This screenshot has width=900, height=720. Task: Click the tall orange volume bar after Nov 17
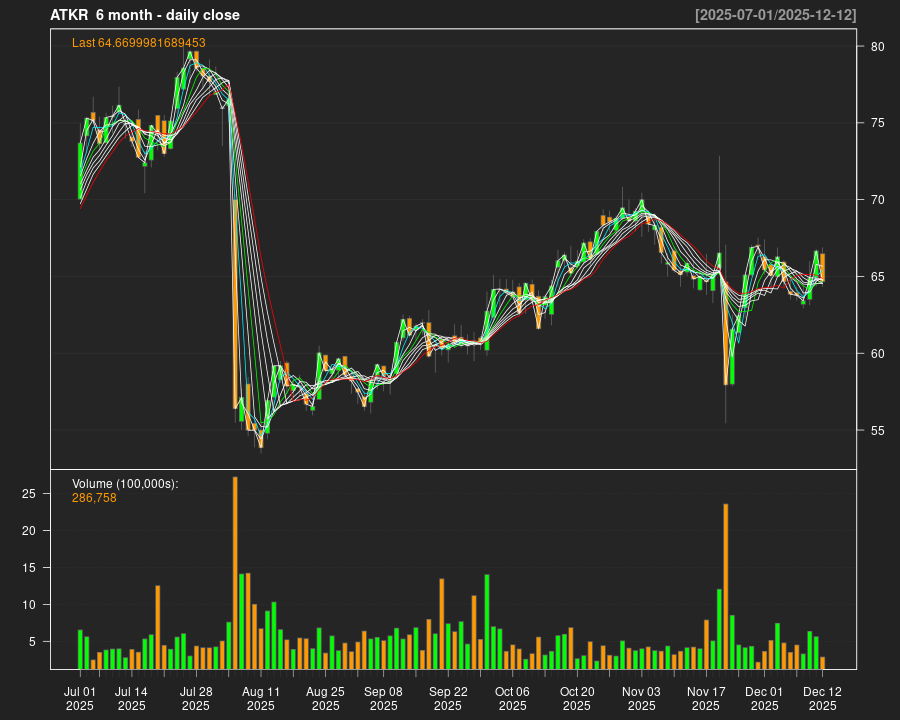(726, 586)
